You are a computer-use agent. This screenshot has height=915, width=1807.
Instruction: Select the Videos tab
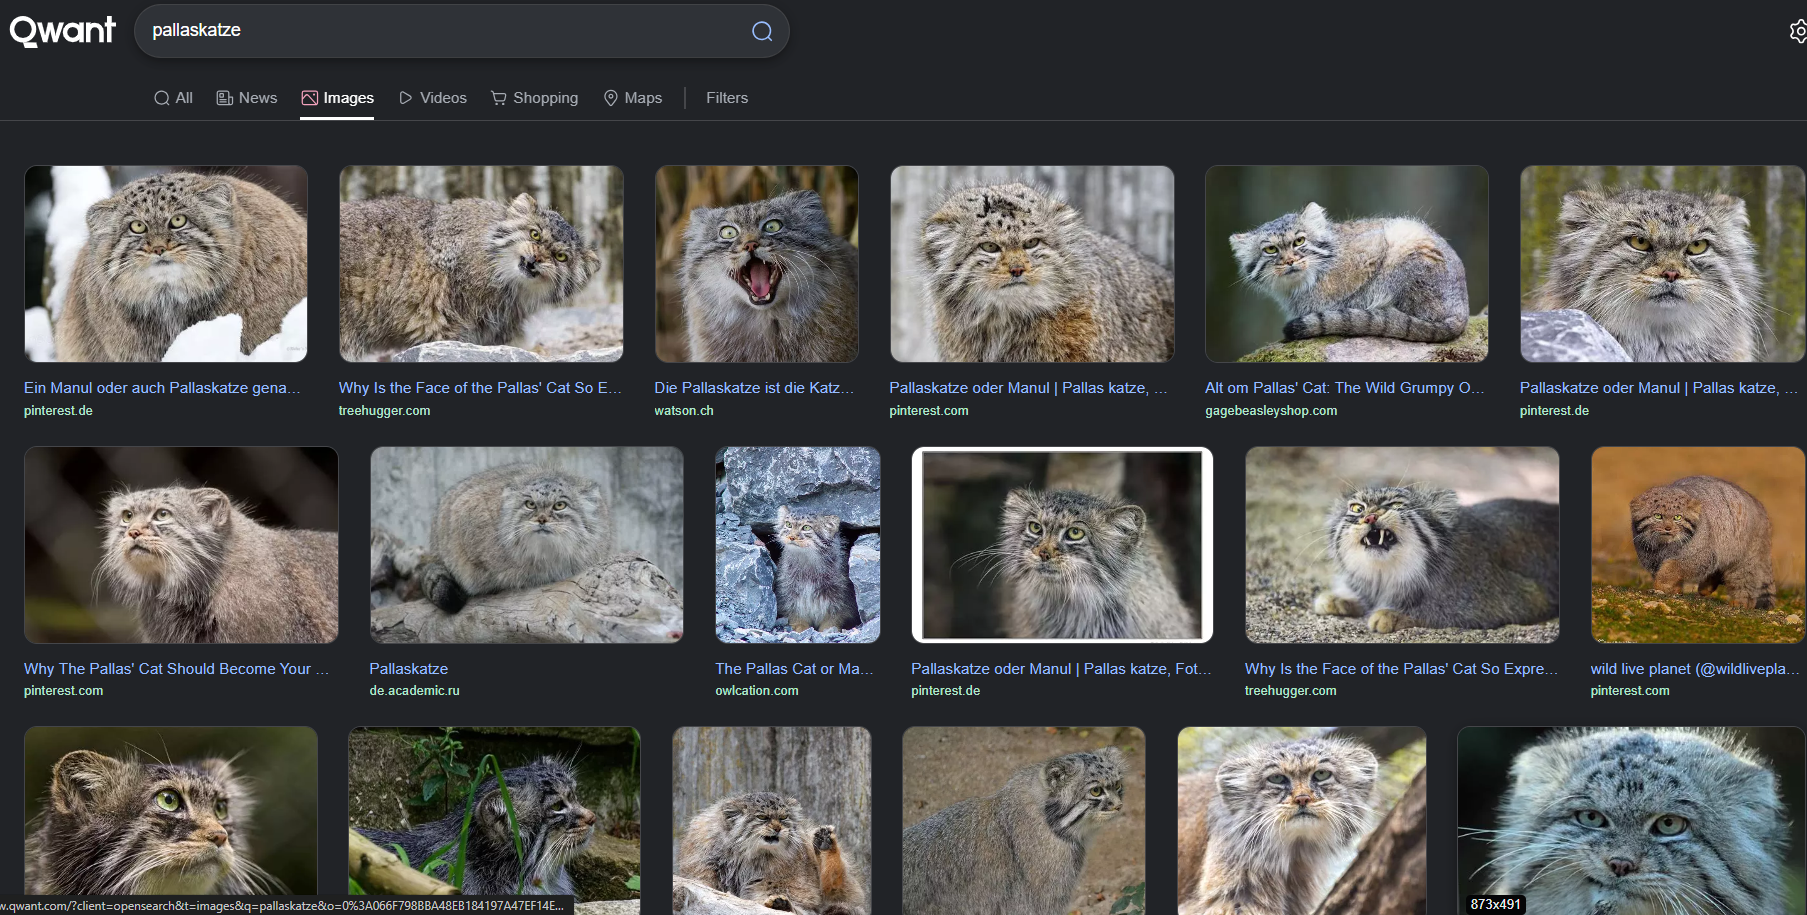pos(433,98)
